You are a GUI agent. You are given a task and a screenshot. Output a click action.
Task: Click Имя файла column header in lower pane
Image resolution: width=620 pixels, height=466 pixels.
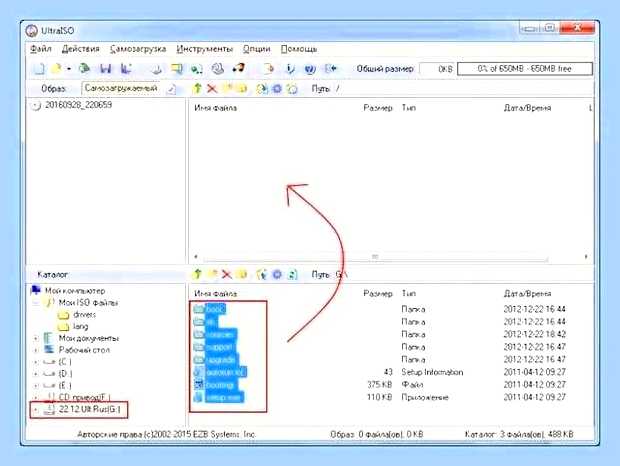coord(215,294)
